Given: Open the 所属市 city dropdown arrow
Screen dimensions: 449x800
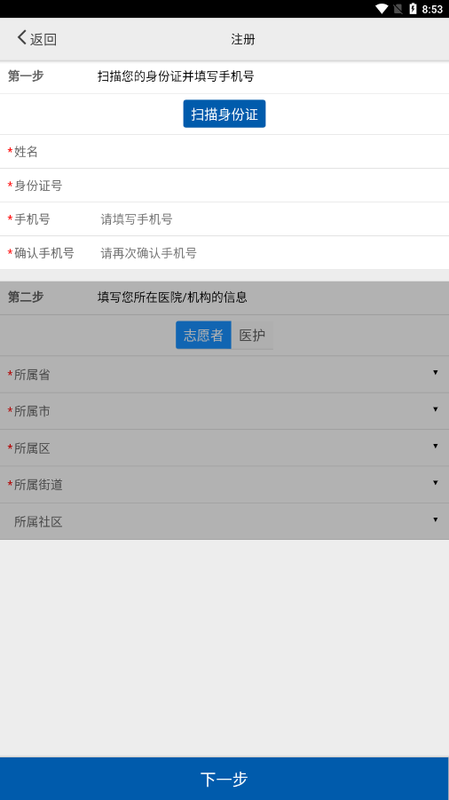Looking at the screenshot, I should (435, 409).
